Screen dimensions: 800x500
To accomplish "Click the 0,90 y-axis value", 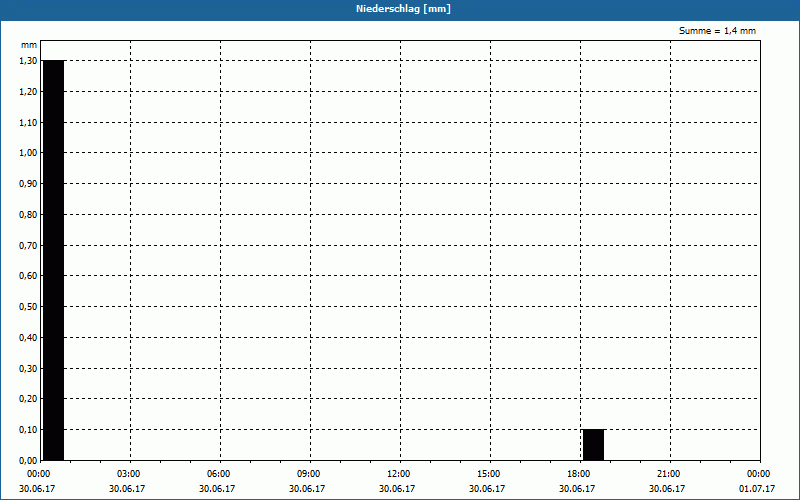I will click(x=28, y=184).
